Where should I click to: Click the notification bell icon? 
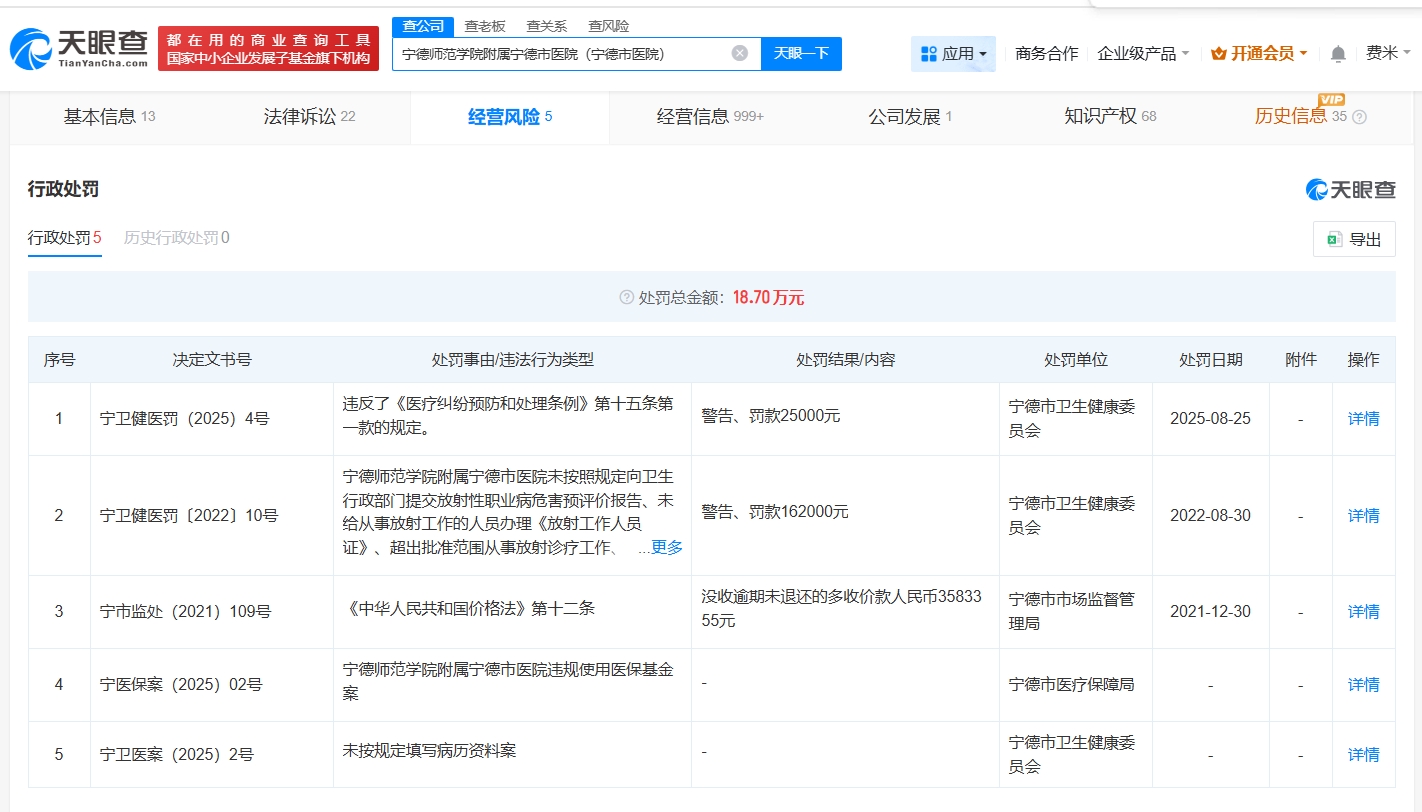[x=1338, y=54]
